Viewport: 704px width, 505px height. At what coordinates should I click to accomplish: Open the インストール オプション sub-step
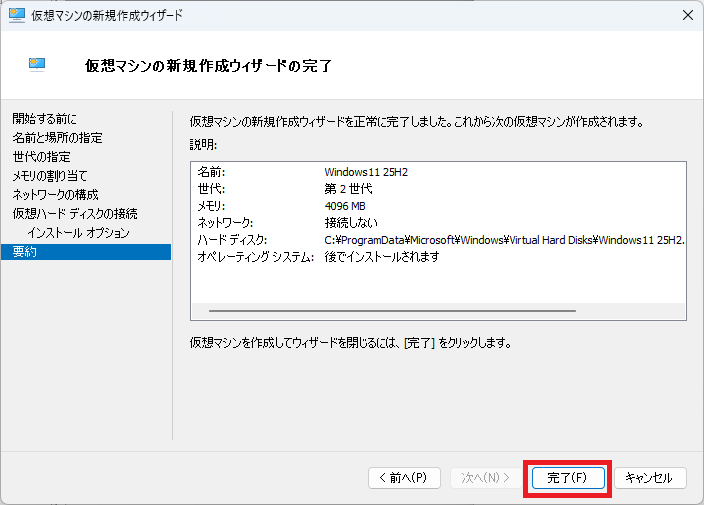pyautogui.click(x=79, y=233)
